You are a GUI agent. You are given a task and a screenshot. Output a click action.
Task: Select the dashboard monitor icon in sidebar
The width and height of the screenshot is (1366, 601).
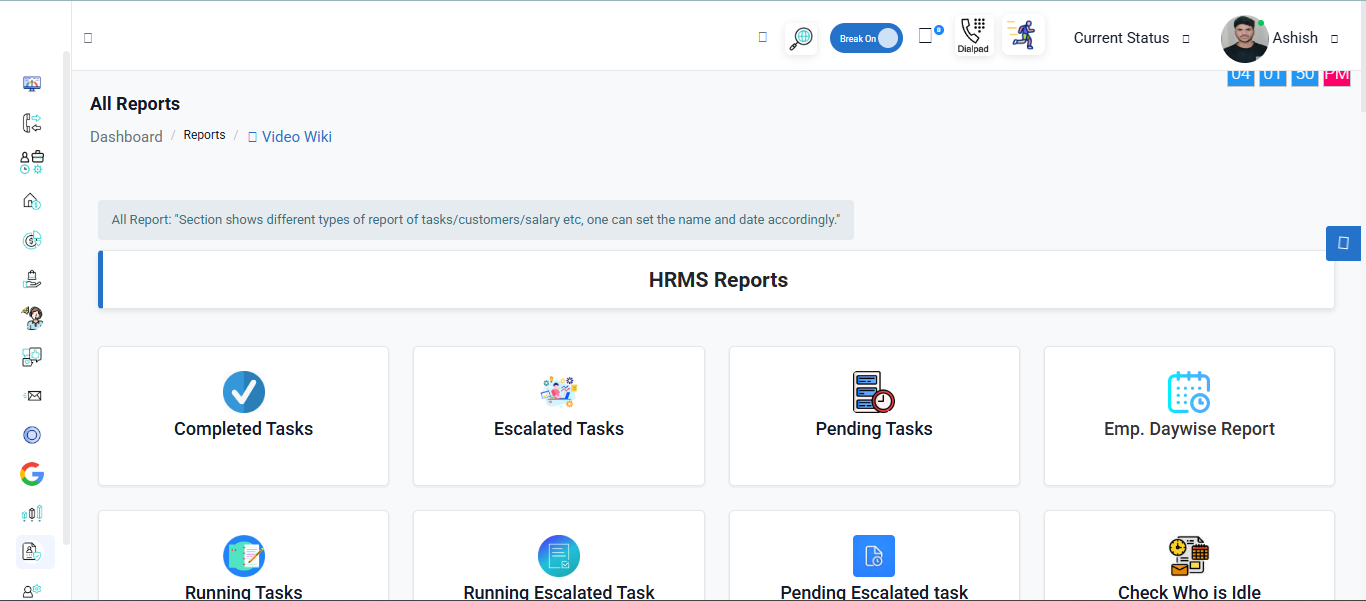click(32, 84)
